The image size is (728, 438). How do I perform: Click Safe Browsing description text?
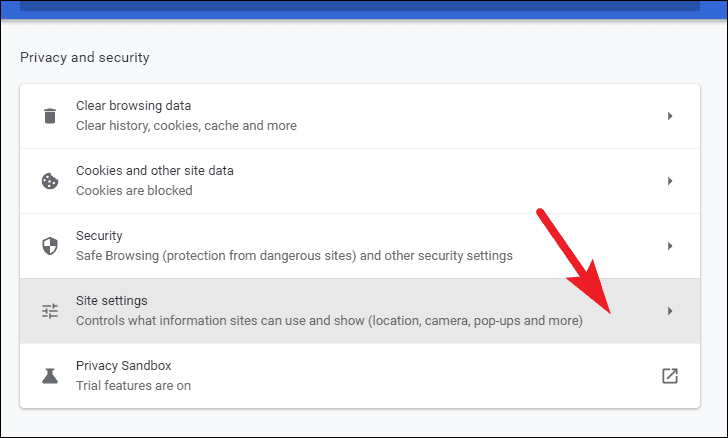pyautogui.click(x=294, y=256)
